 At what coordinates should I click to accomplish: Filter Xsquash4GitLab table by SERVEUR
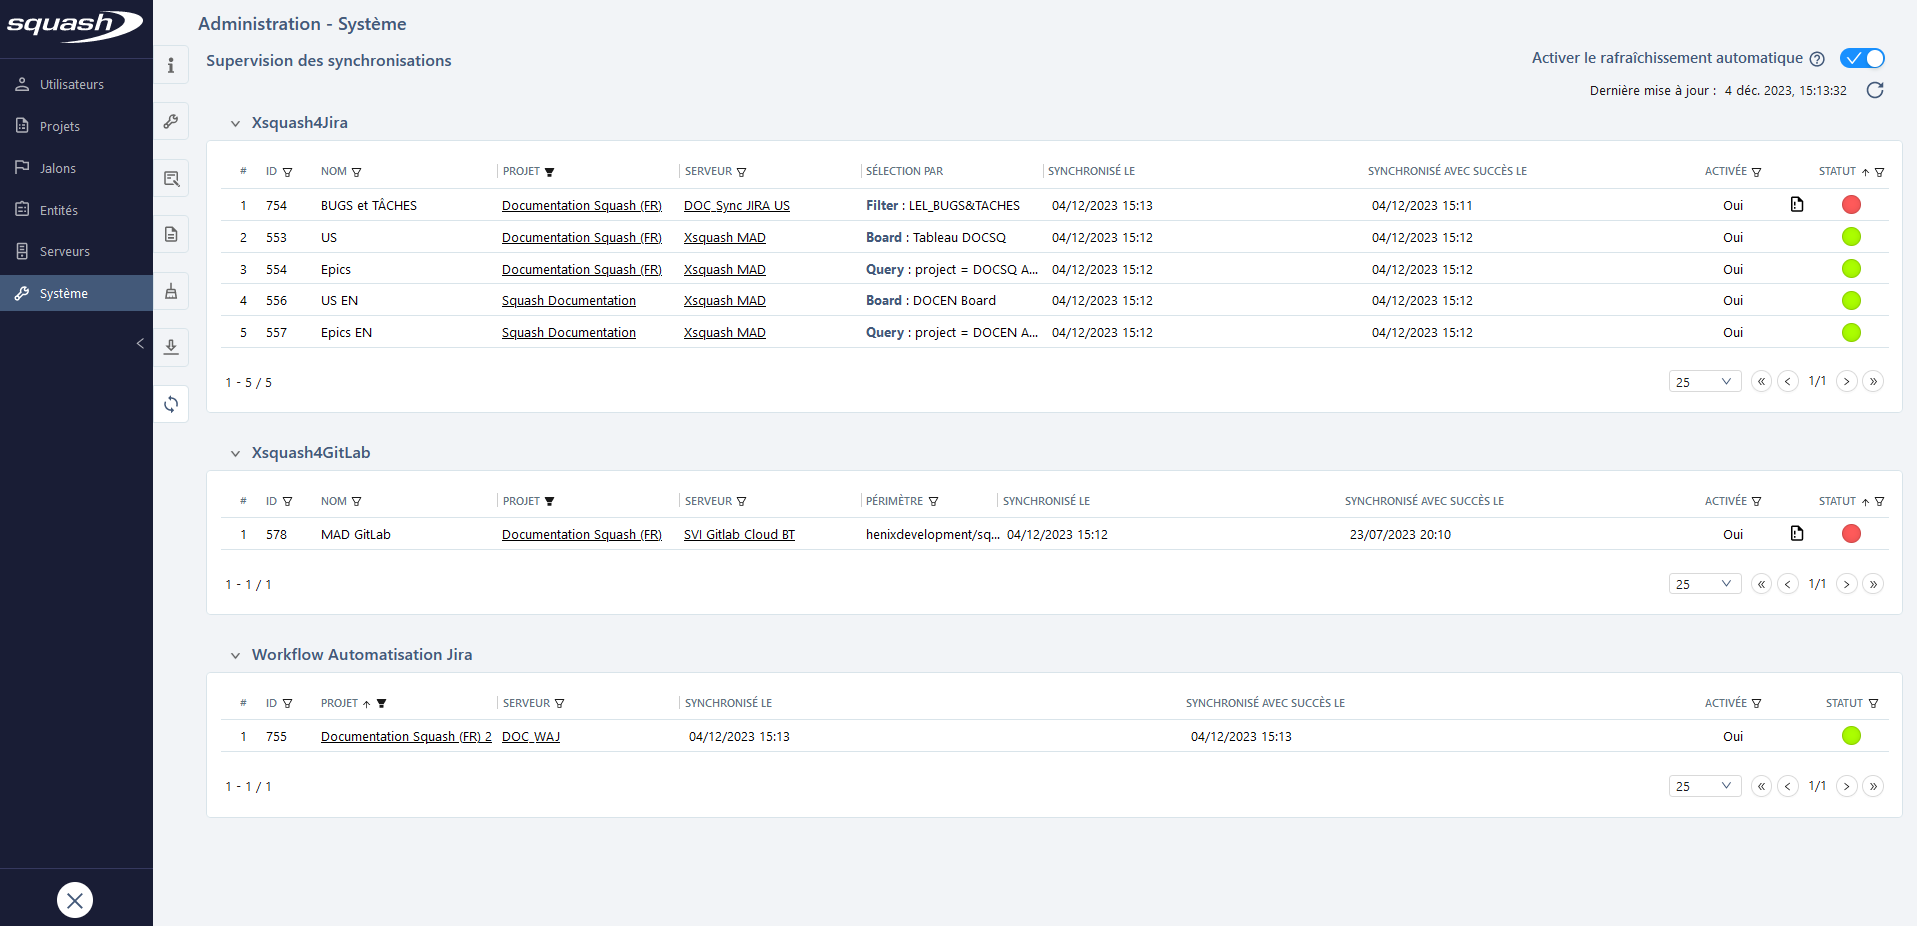coord(741,501)
